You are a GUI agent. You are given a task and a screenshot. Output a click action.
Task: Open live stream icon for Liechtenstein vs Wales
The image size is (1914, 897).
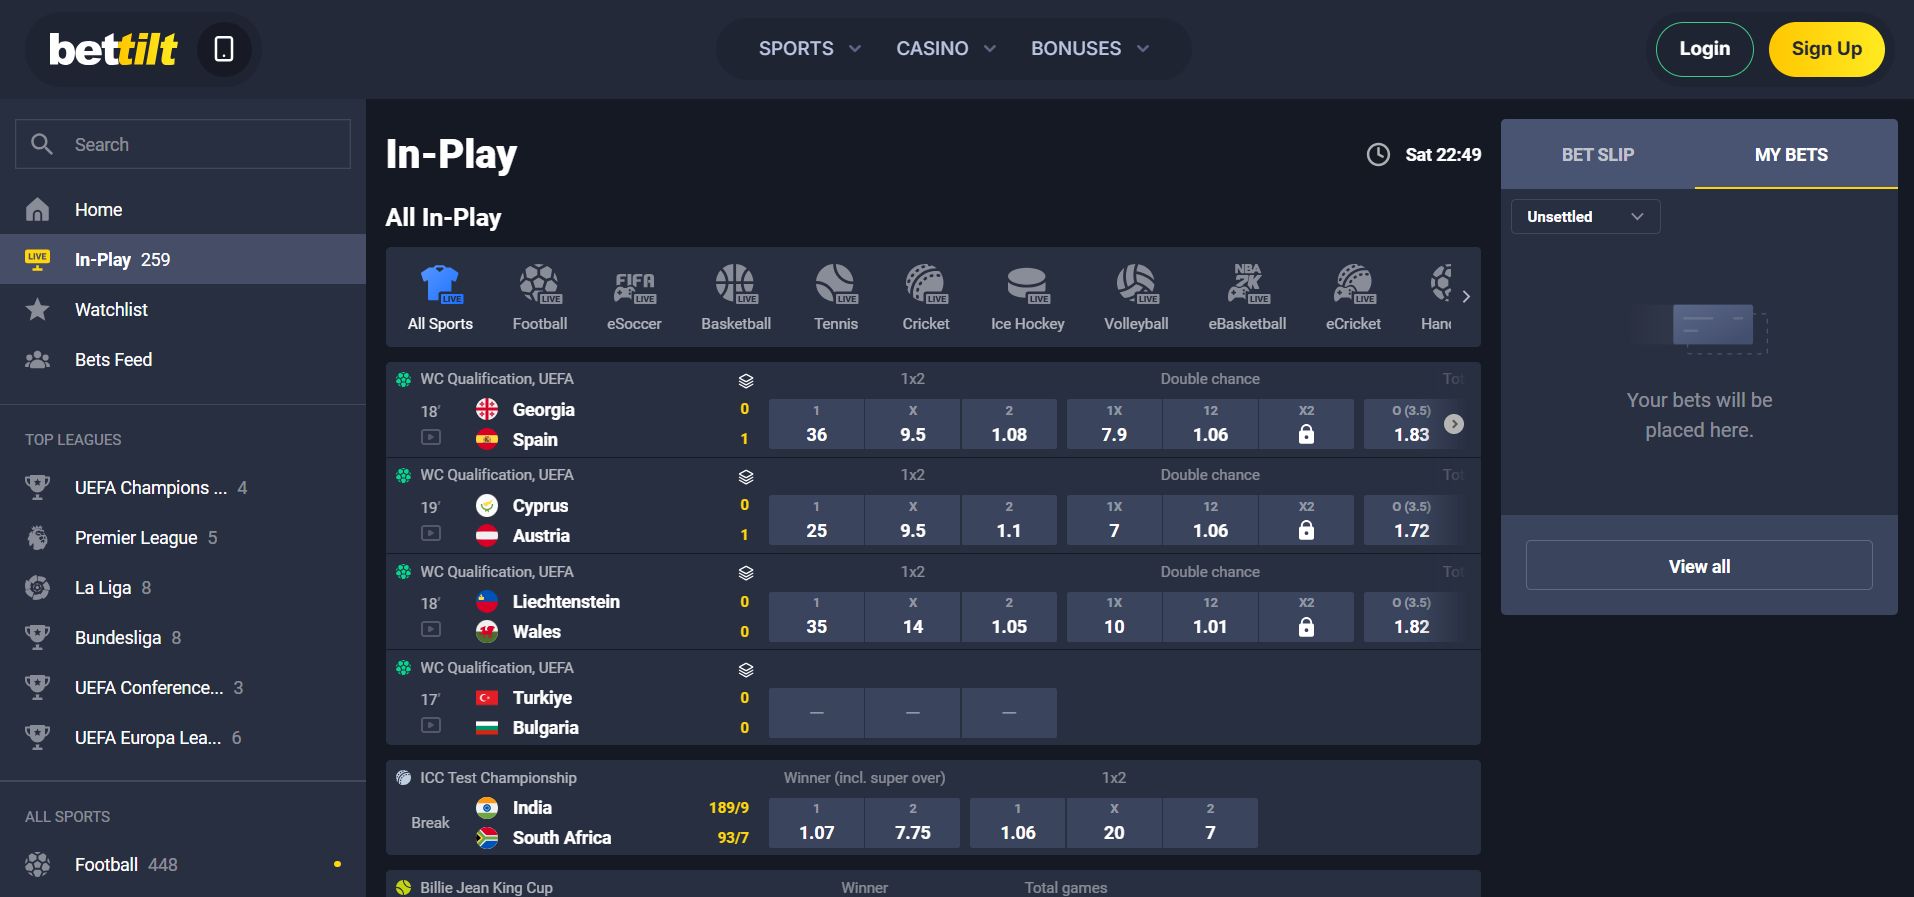pos(431,629)
